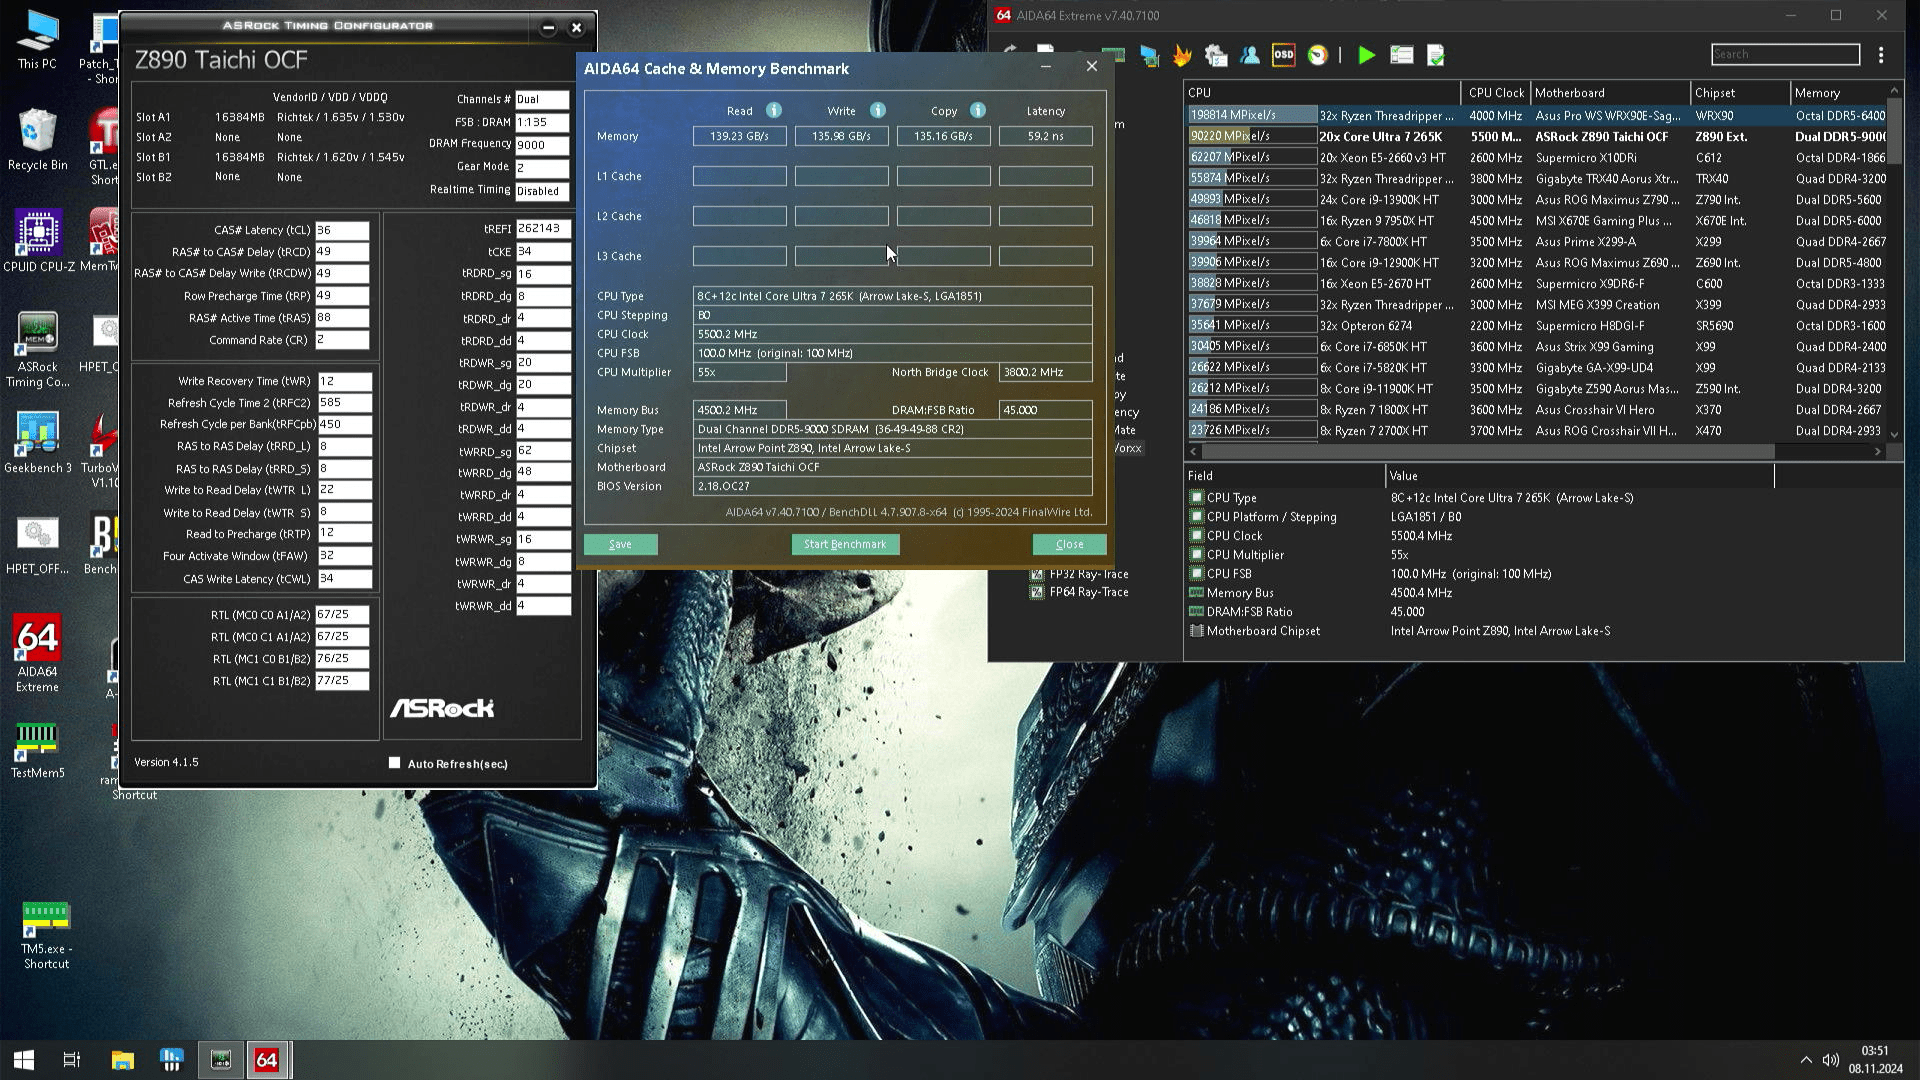The width and height of the screenshot is (1920, 1080).
Task: Open the sensor gauge toolbar icon
Action: point(1318,55)
